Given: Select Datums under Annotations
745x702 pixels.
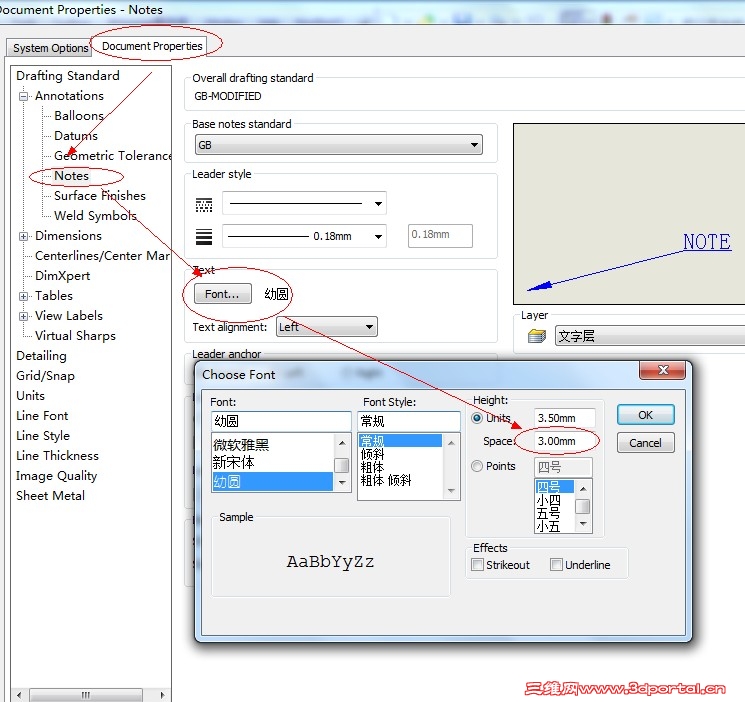Looking at the screenshot, I should tap(76, 136).
